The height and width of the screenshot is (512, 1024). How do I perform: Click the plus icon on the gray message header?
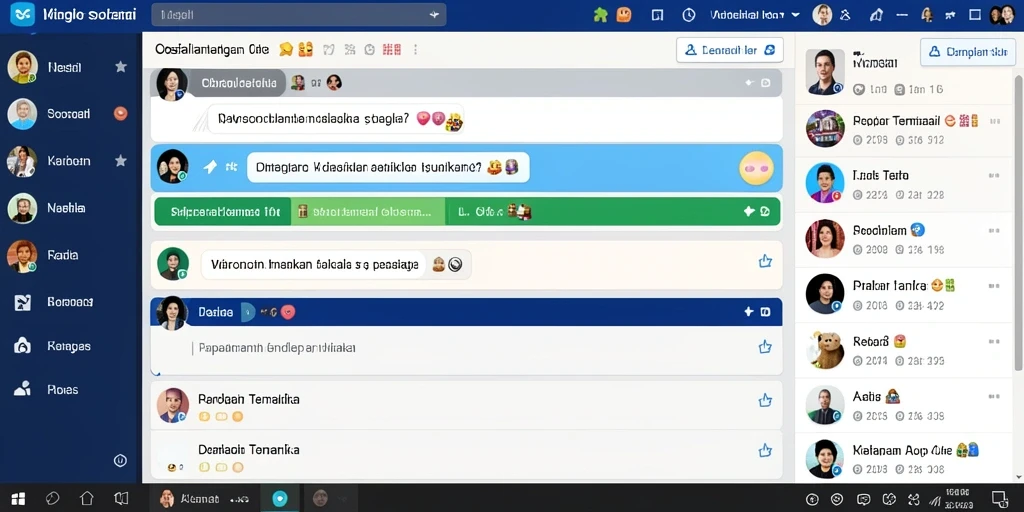pyautogui.click(x=749, y=83)
